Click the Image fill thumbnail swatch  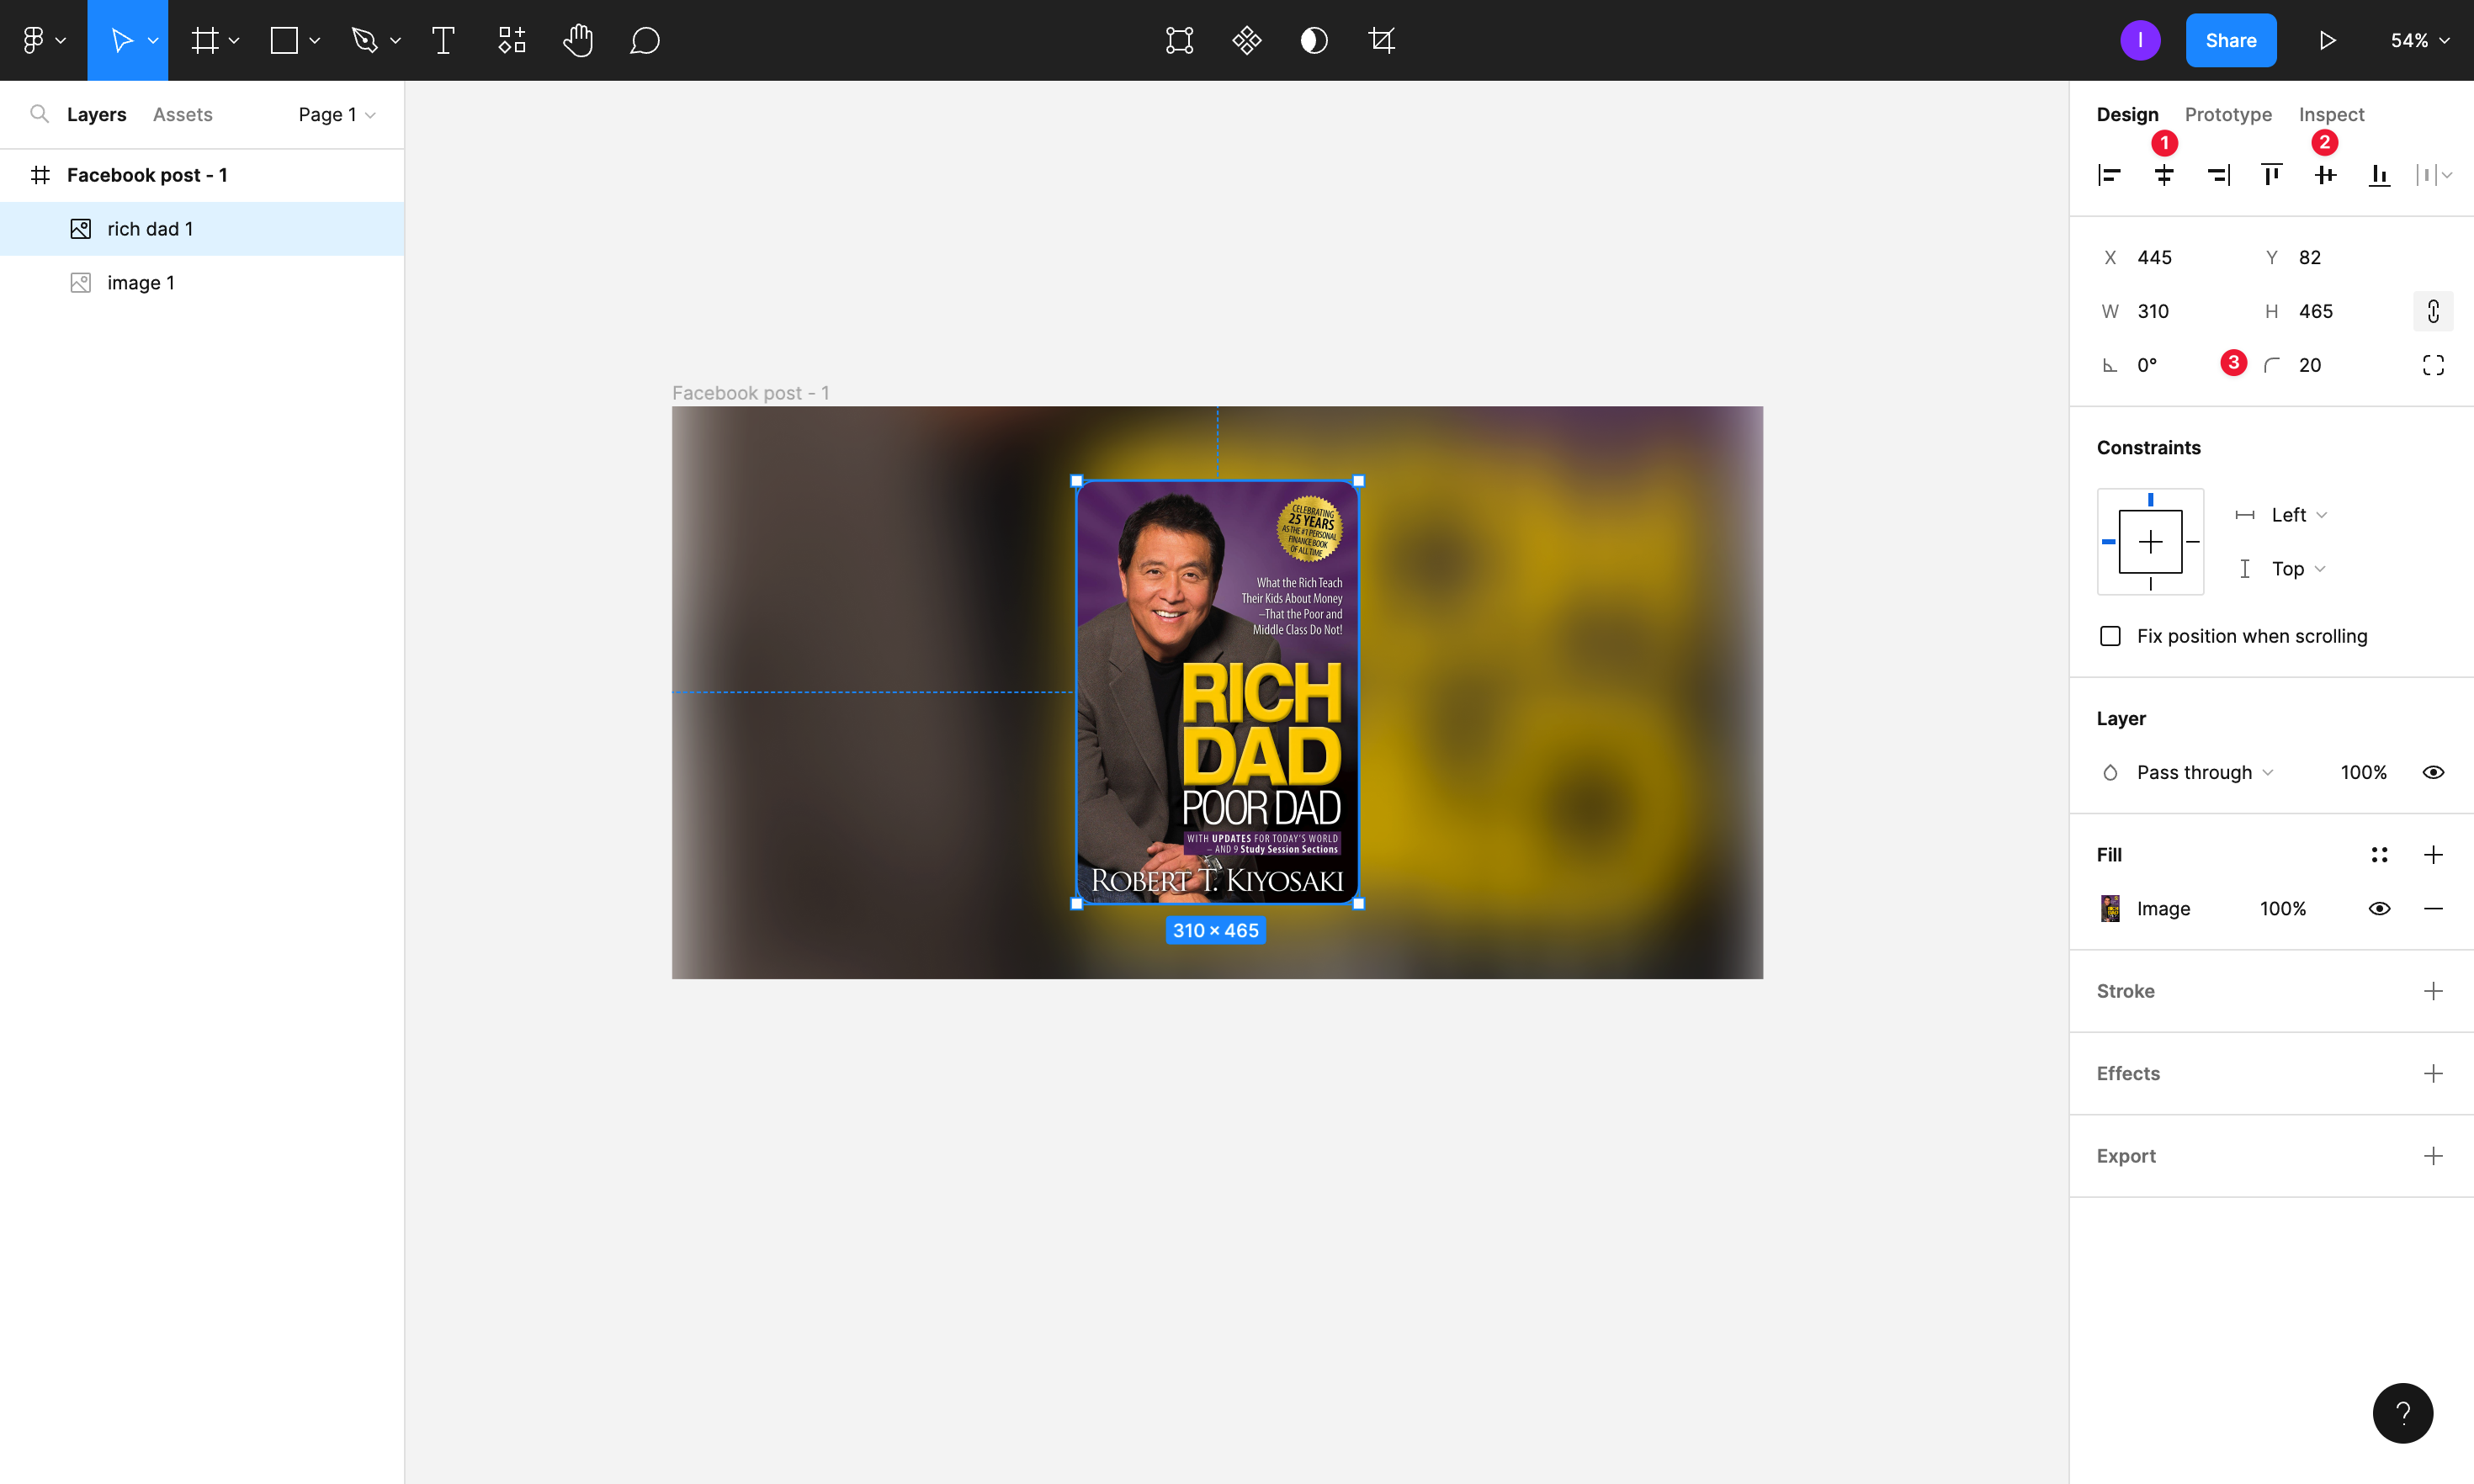pyautogui.click(x=2110, y=909)
